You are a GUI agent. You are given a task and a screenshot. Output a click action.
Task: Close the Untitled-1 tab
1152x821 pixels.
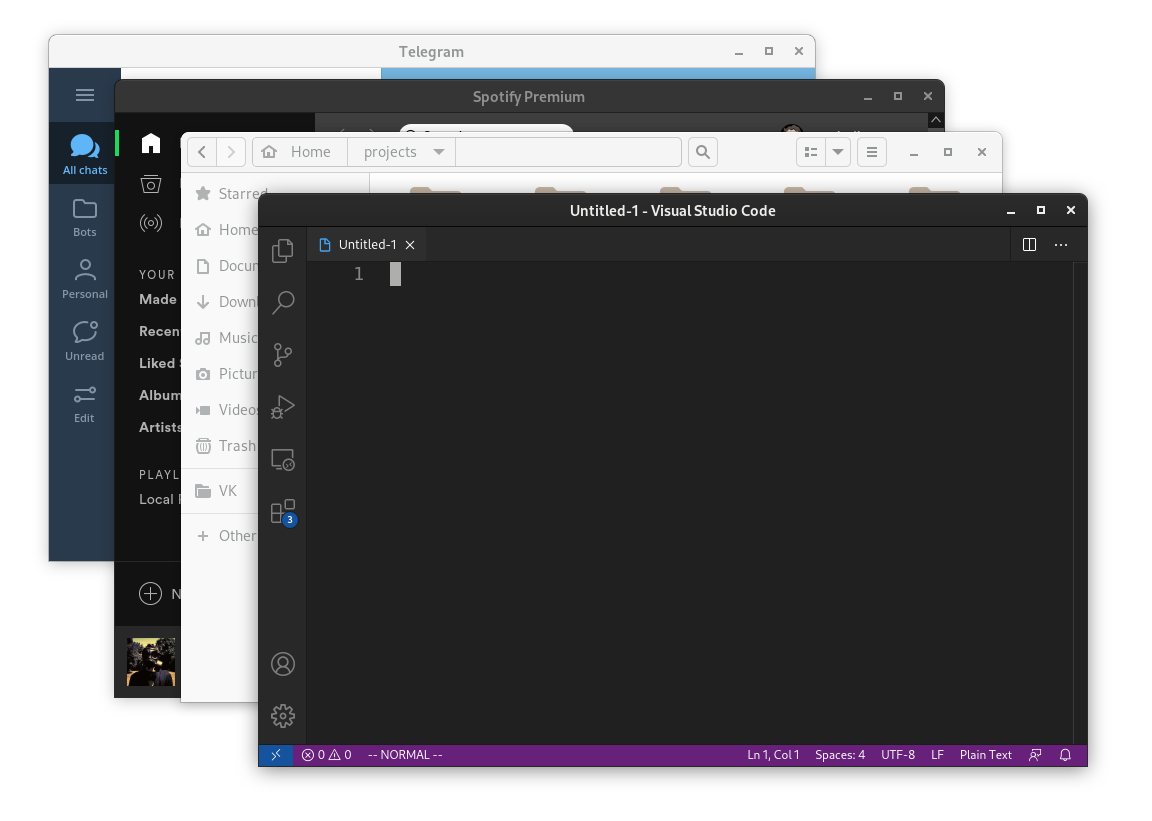[x=410, y=245]
